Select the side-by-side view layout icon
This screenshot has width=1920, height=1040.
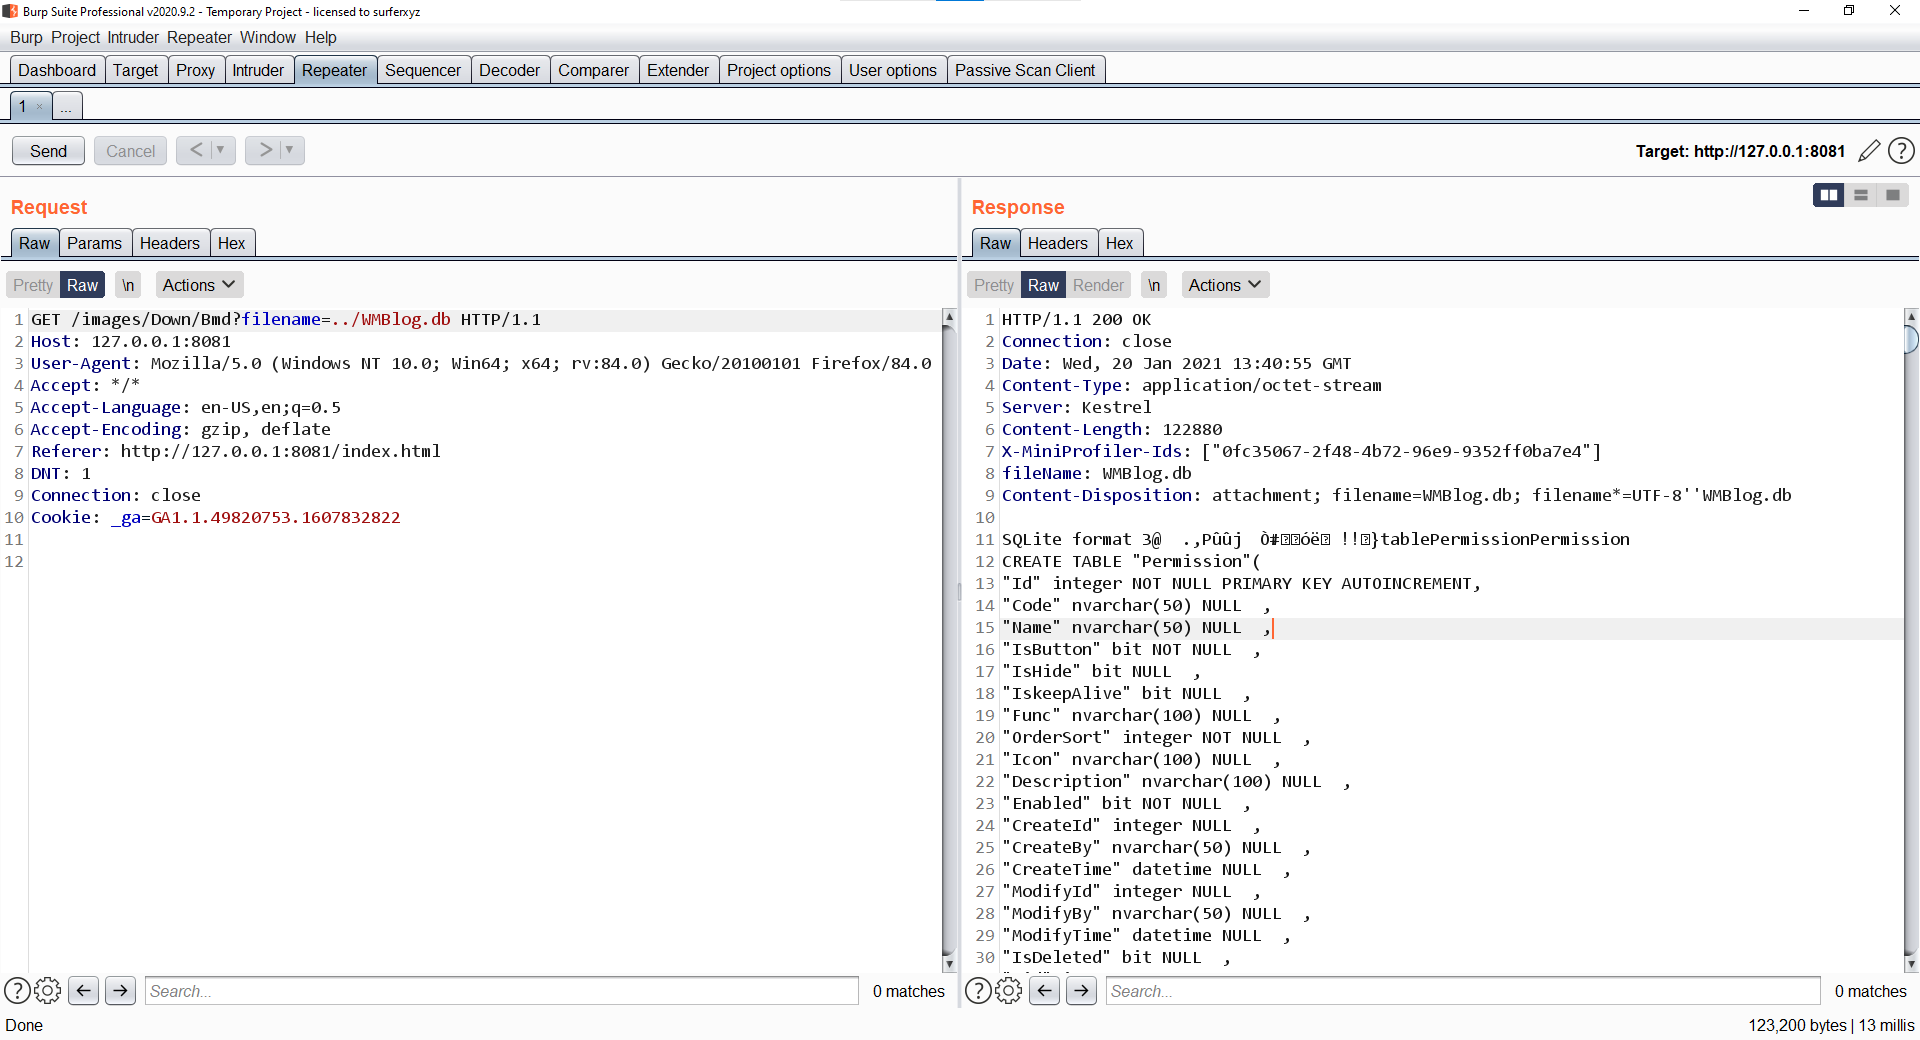[1828, 195]
